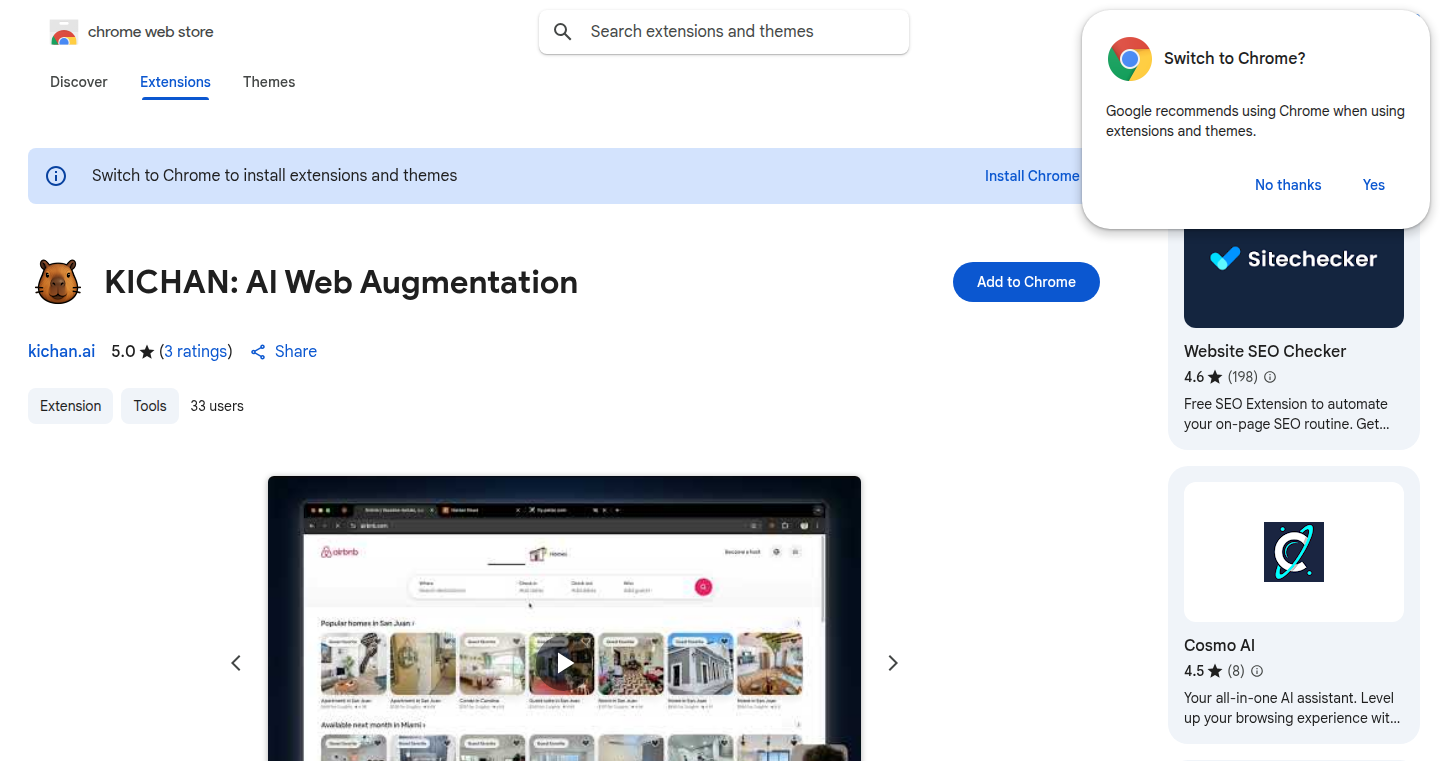This screenshot has height=761, width=1440.
Task: Open the Themes tab
Action: [269, 82]
